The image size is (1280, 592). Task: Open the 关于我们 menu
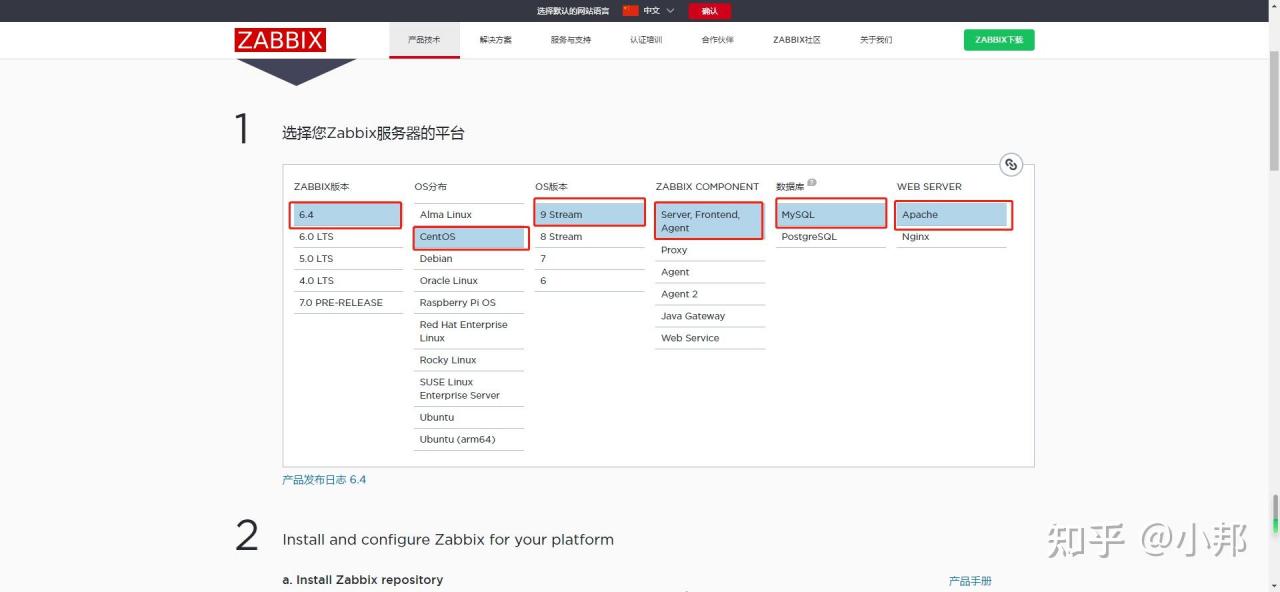876,40
